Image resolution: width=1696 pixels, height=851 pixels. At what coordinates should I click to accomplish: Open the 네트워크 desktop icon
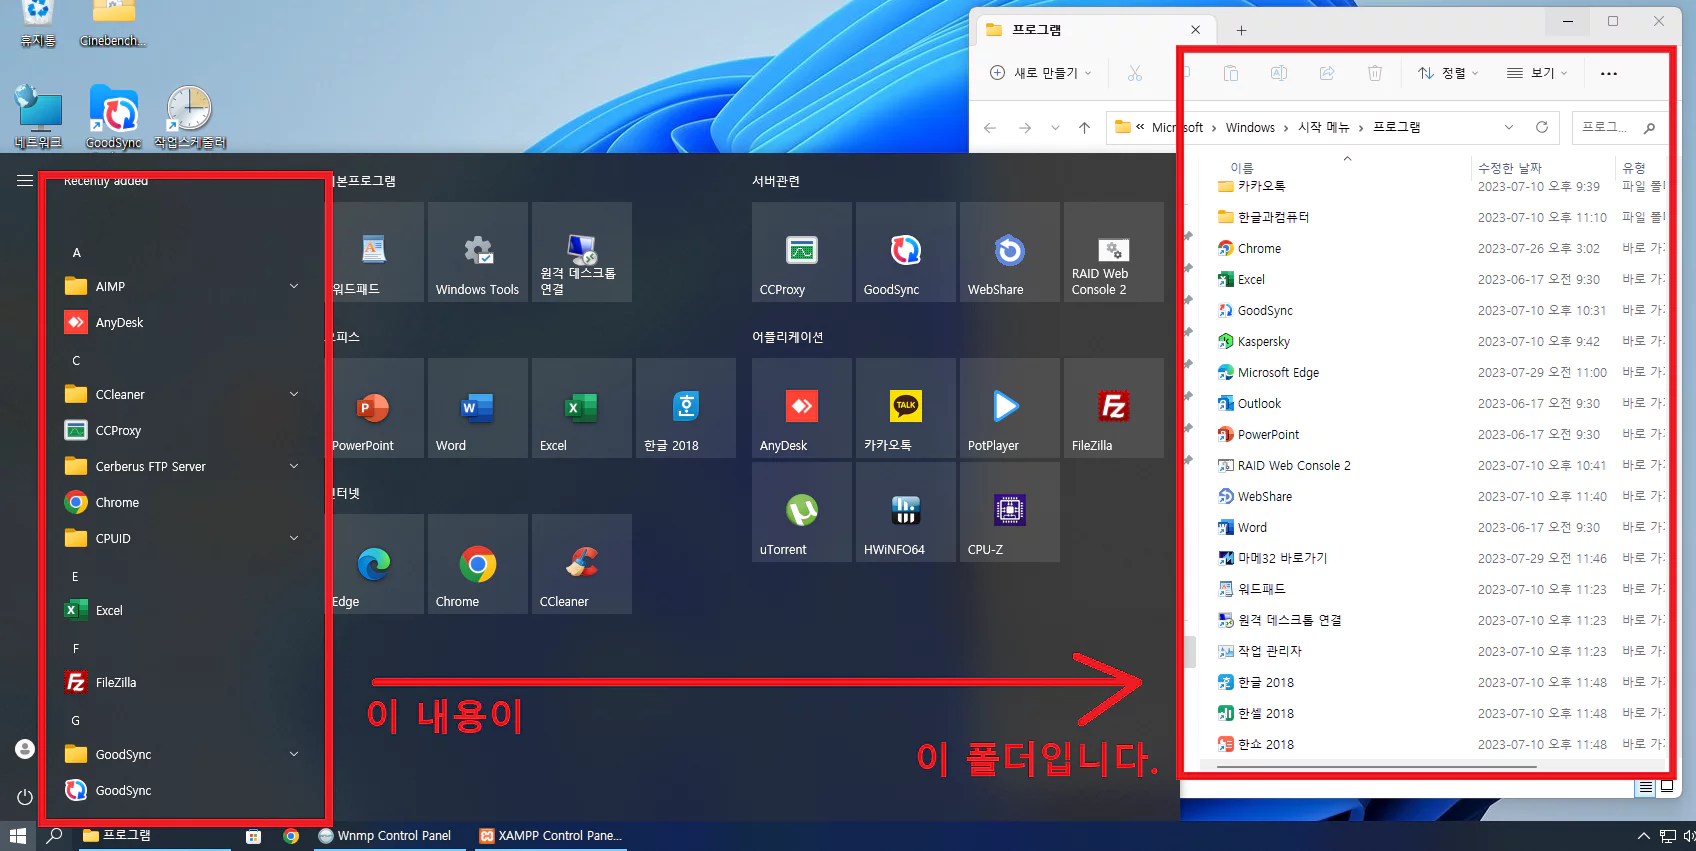pyautogui.click(x=38, y=117)
